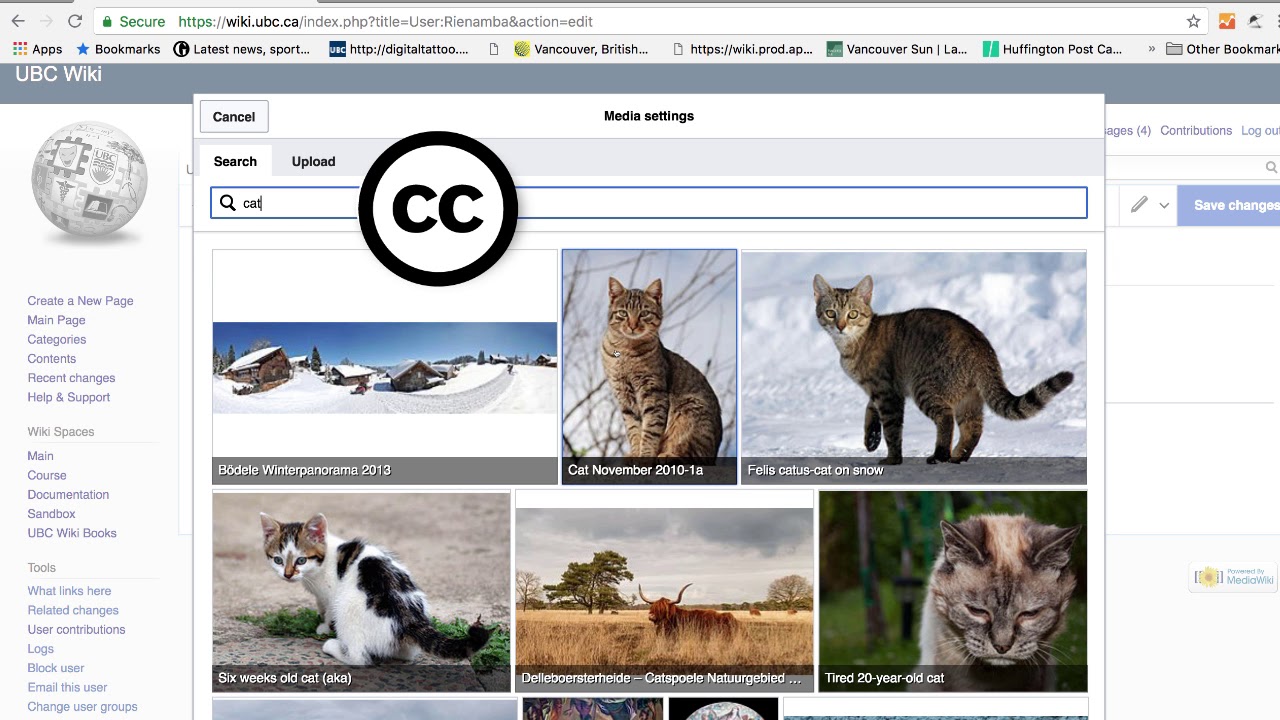Click the browser forward arrow
The width and height of the screenshot is (1280, 720).
click(x=47, y=21)
